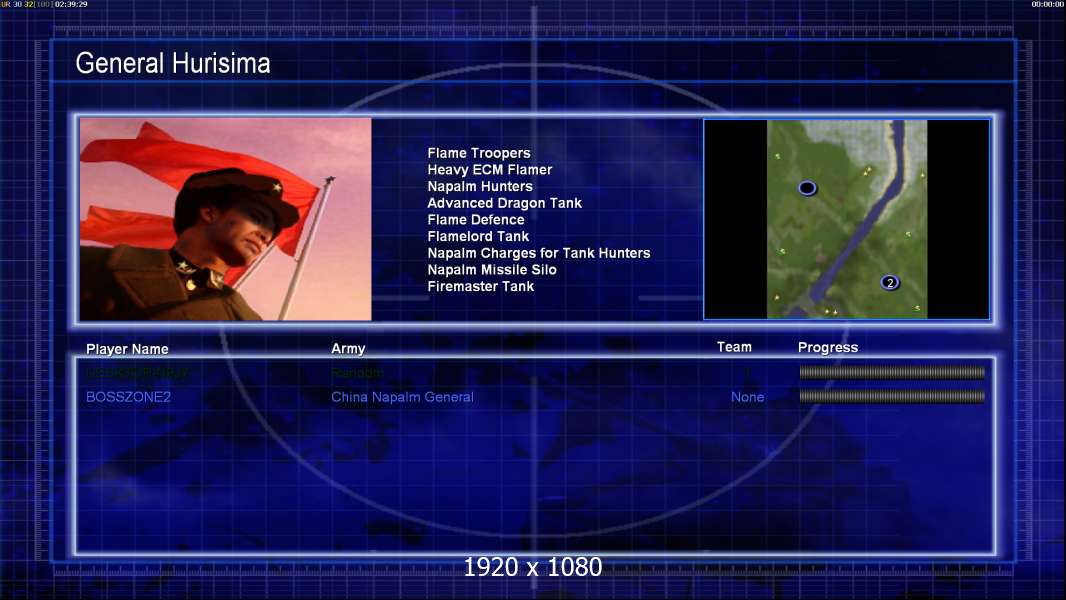
Task: Click the Random army player's progress bar
Action: (892, 372)
